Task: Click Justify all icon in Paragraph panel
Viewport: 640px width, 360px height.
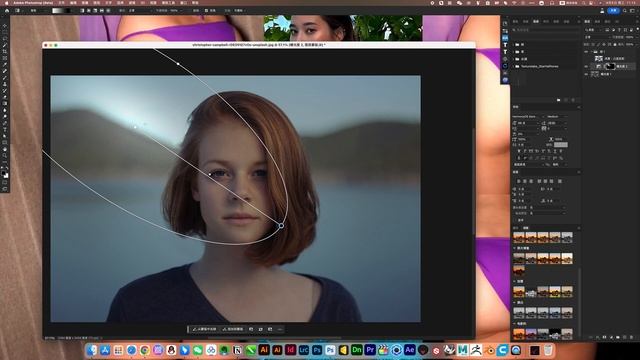Action: point(560,181)
